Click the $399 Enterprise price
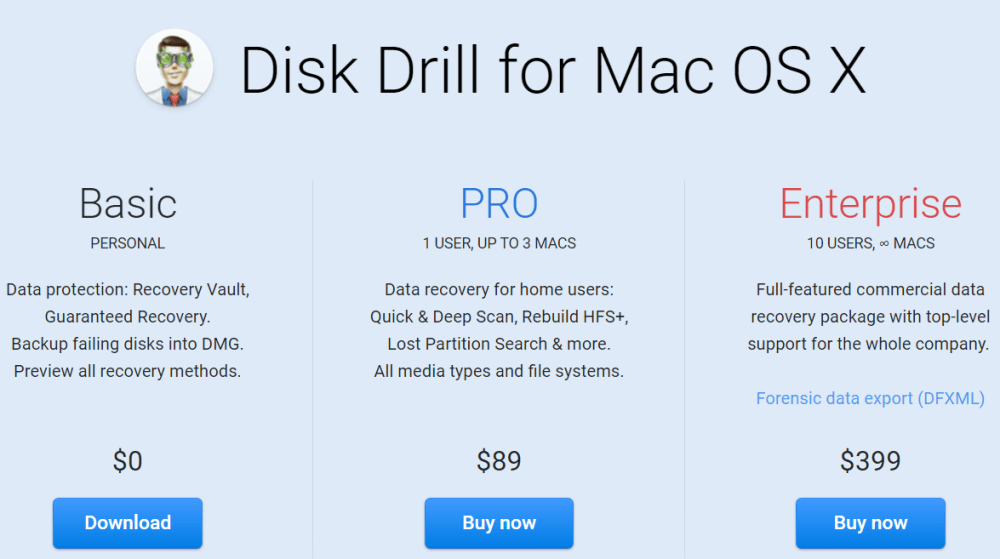 870,461
